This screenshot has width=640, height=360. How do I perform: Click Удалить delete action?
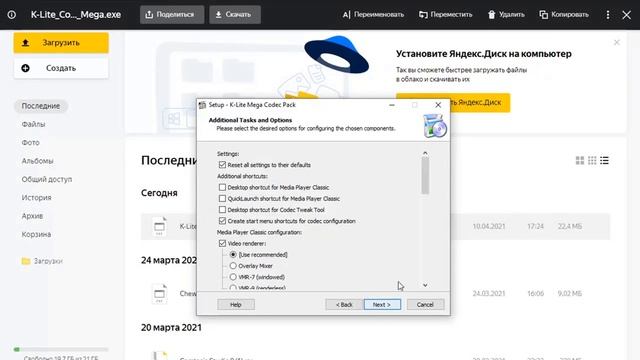coord(506,15)
